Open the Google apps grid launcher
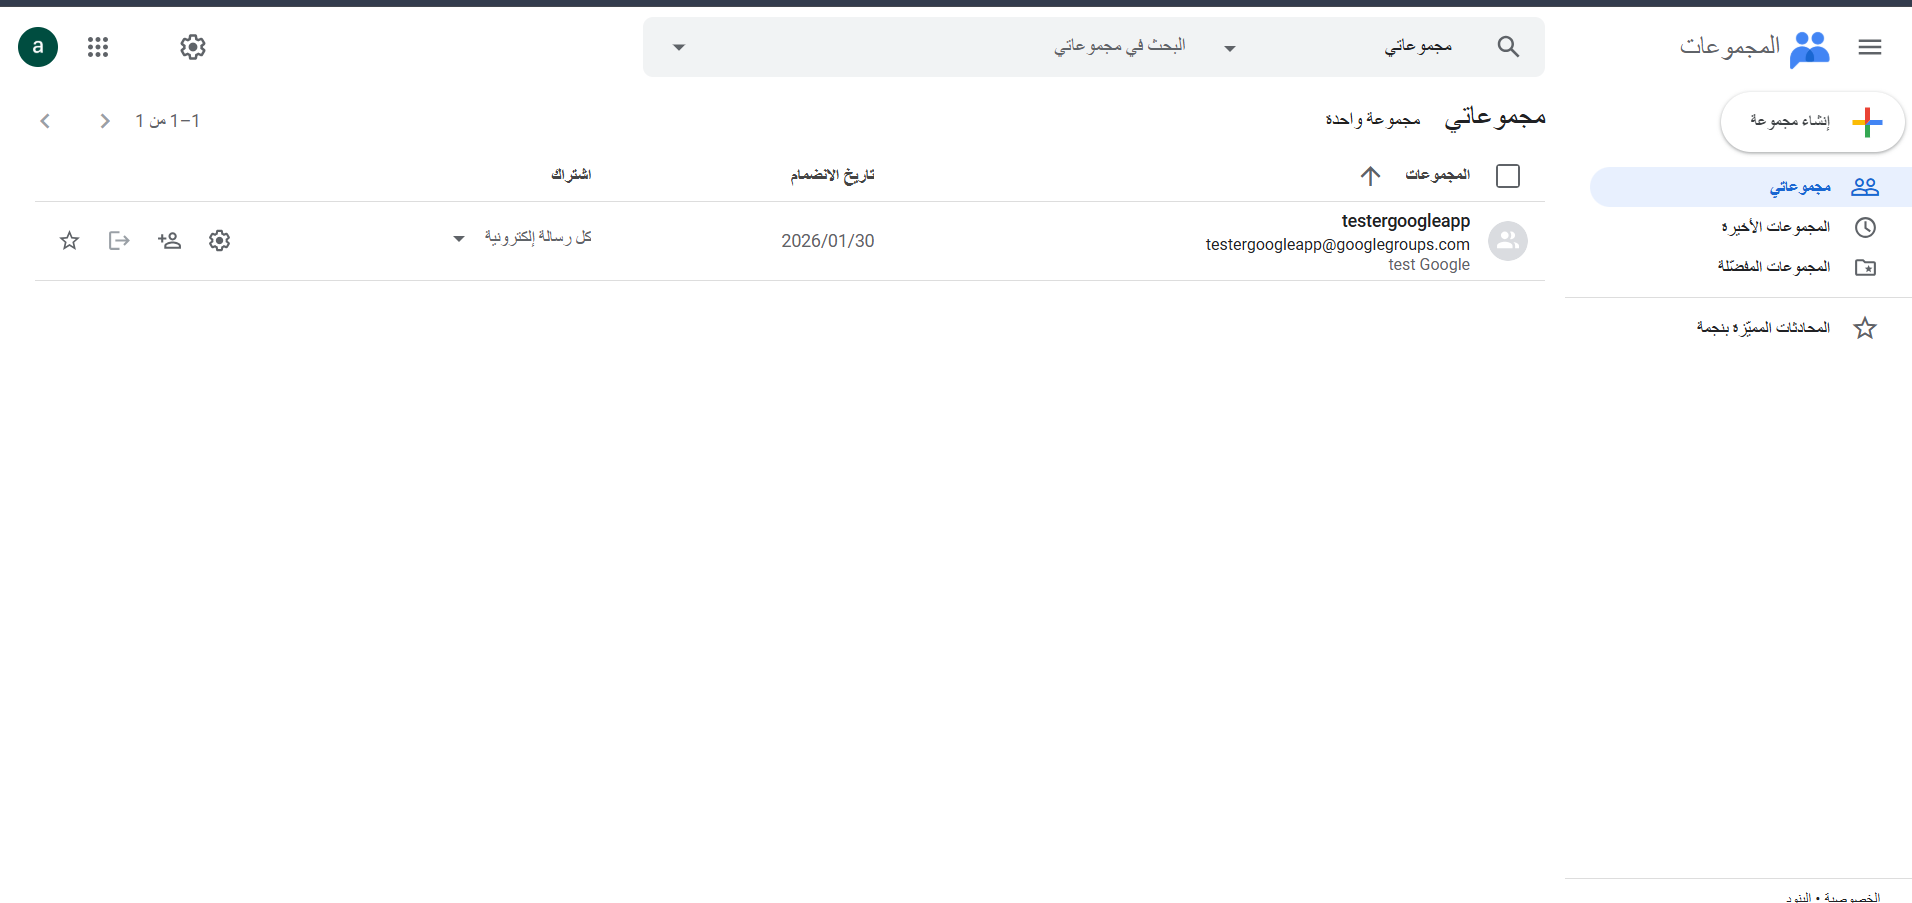This screenshot has height=903, width=1912. (98, 47)
